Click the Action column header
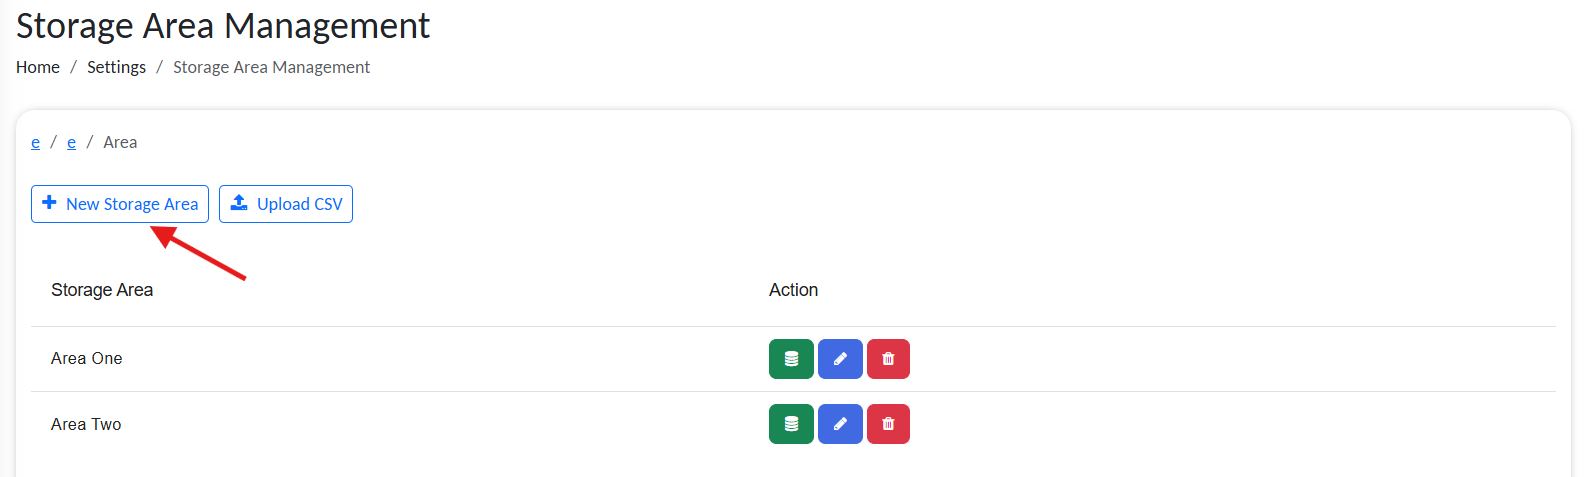Viewport: 1590px width, 477px height. [793, 290]
